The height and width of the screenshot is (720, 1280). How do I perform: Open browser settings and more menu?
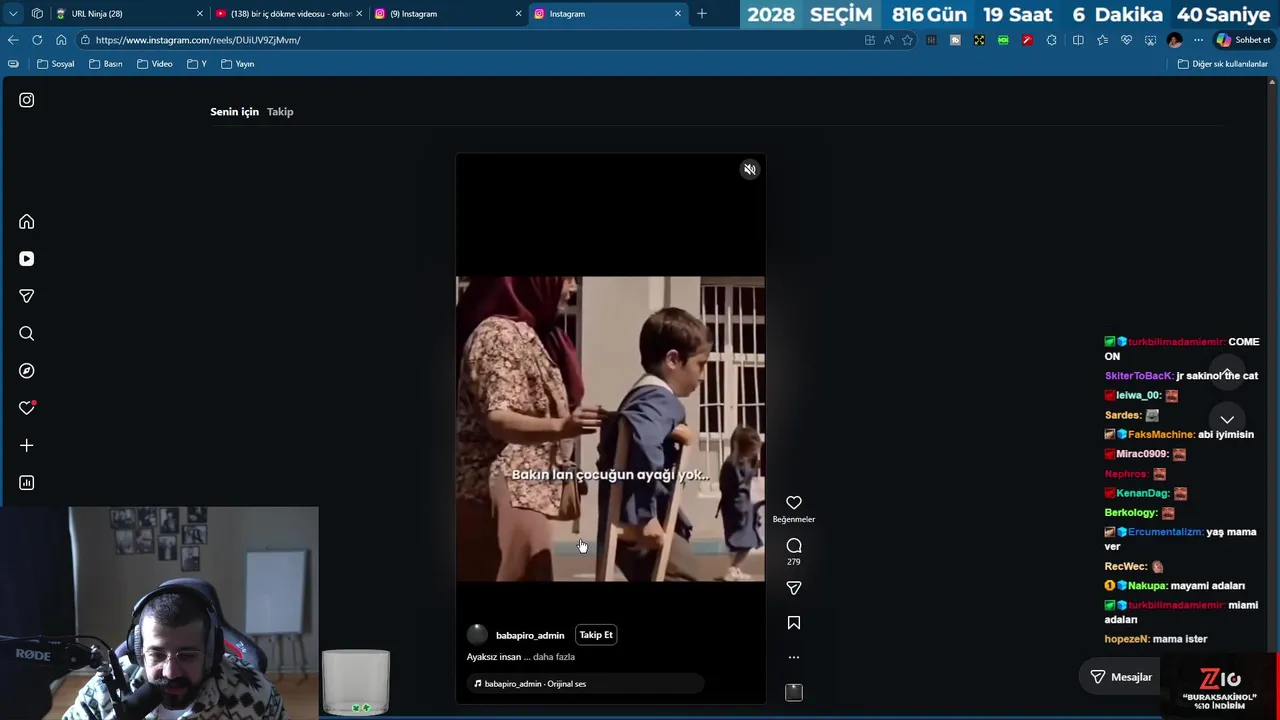click(1198, 40)
